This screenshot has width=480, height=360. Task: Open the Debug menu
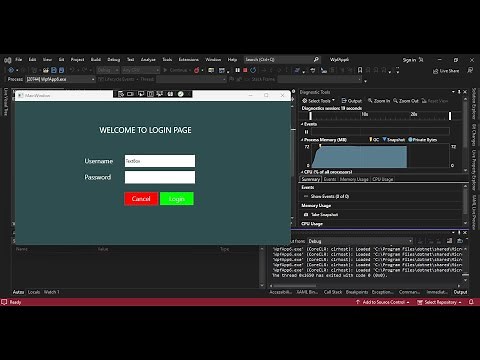(x=113, y=60)
